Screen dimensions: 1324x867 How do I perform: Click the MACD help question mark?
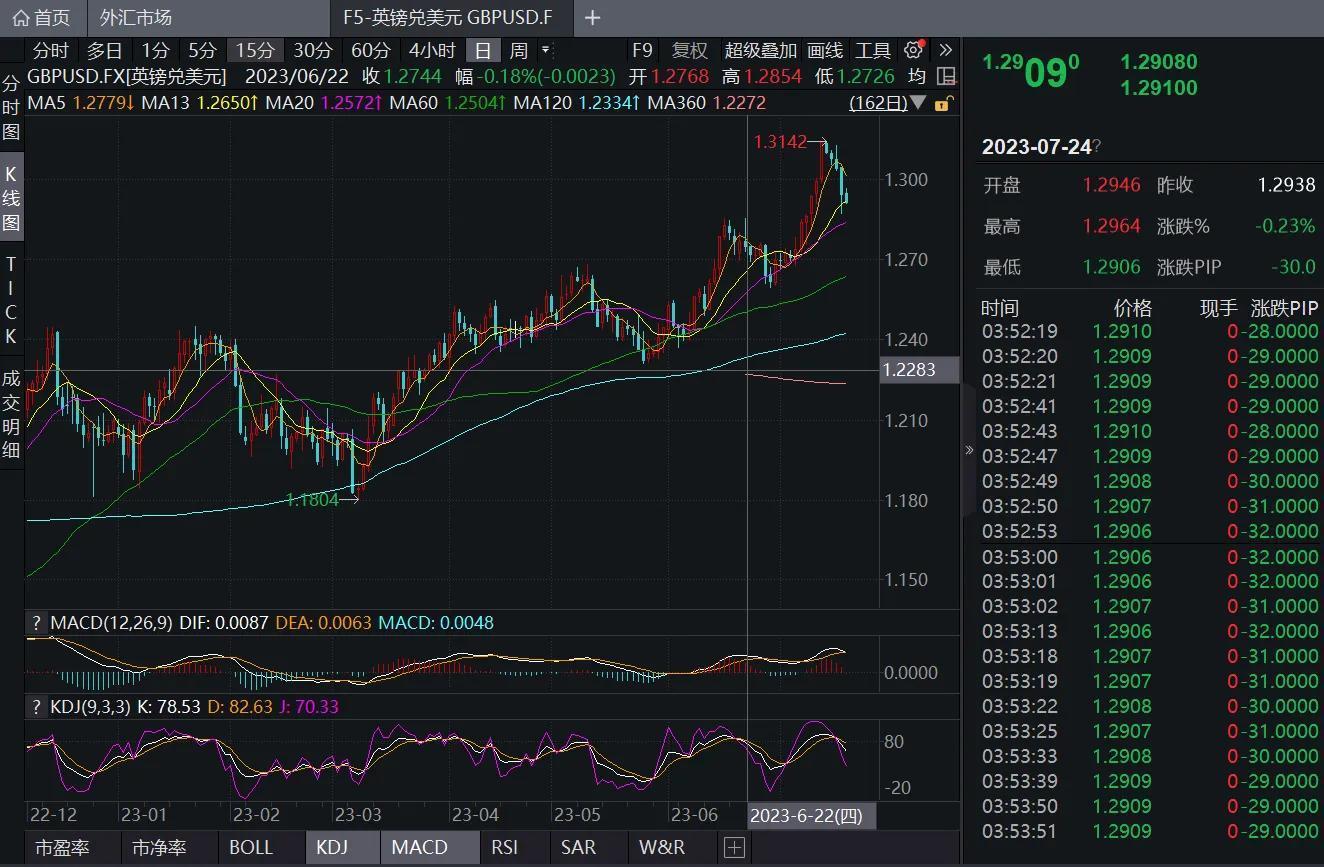click(37, 623)
